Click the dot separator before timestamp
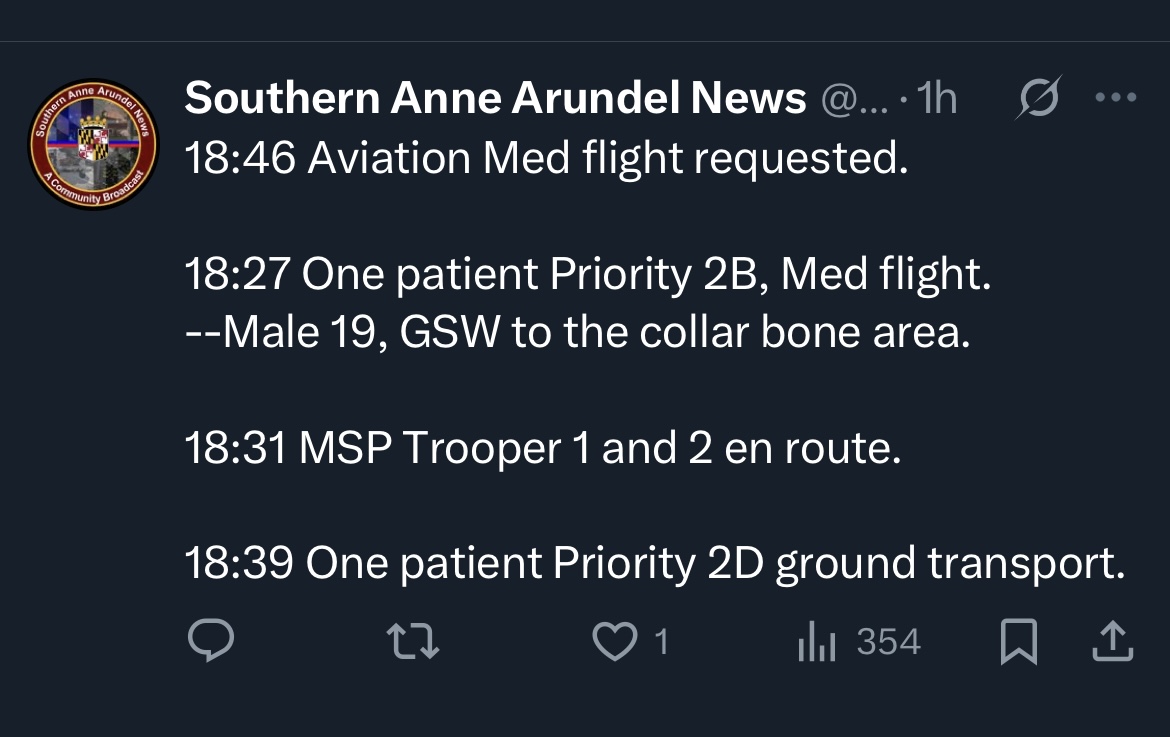 click(904, 98)
